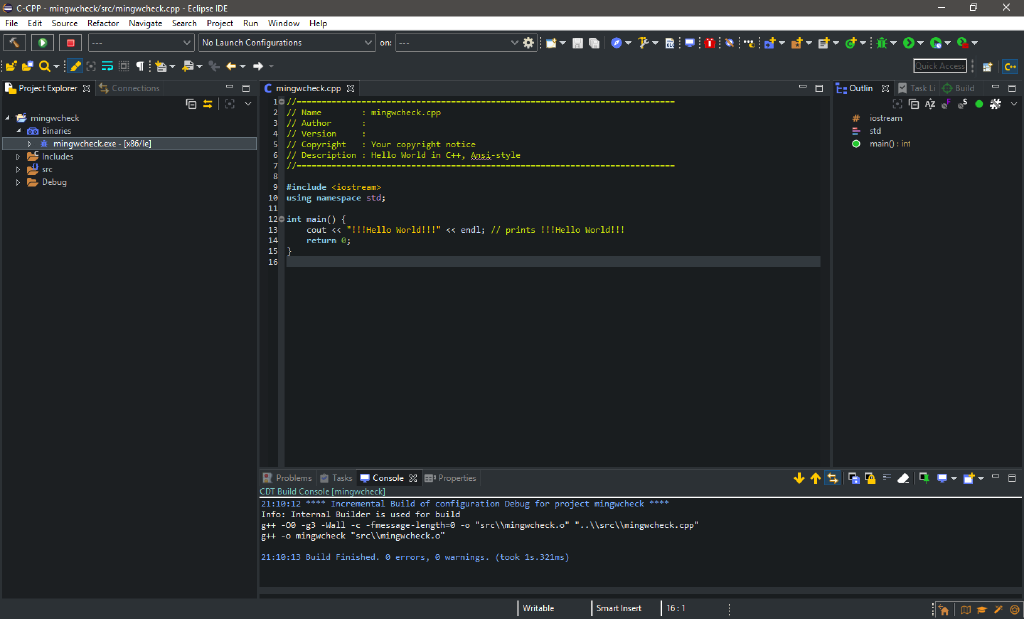Toggle Link with Editor in Project Explorer
This screenshot has height=619, width=1024.
tap(208, 104)
